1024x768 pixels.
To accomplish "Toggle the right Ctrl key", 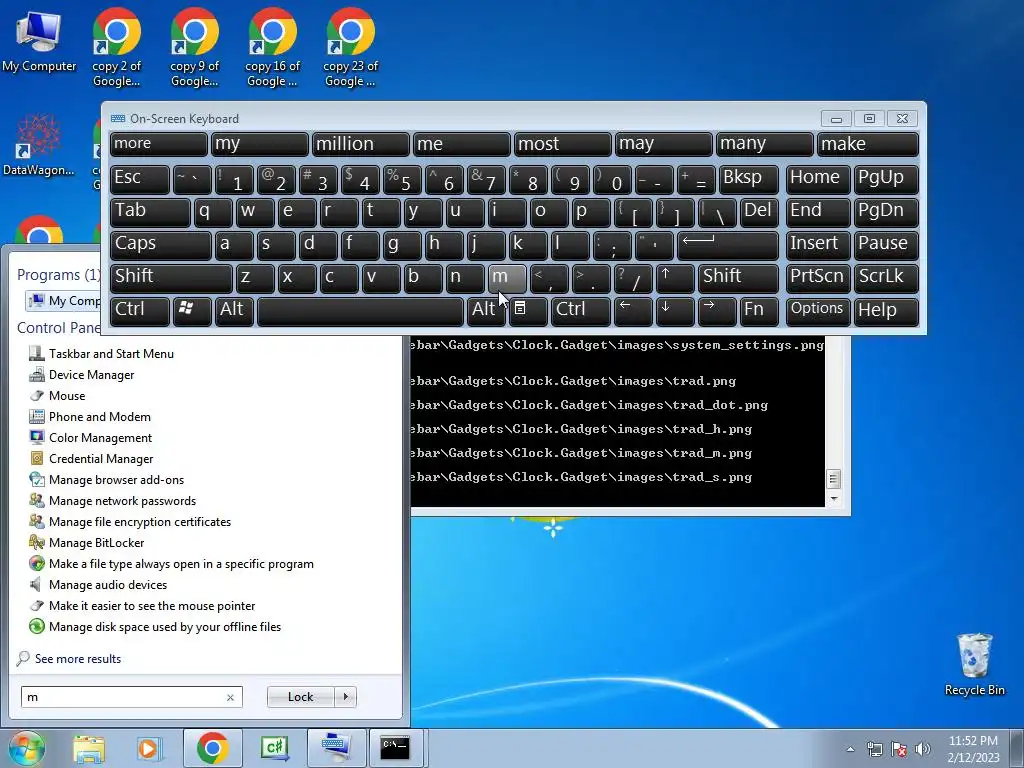I will 580,311.
